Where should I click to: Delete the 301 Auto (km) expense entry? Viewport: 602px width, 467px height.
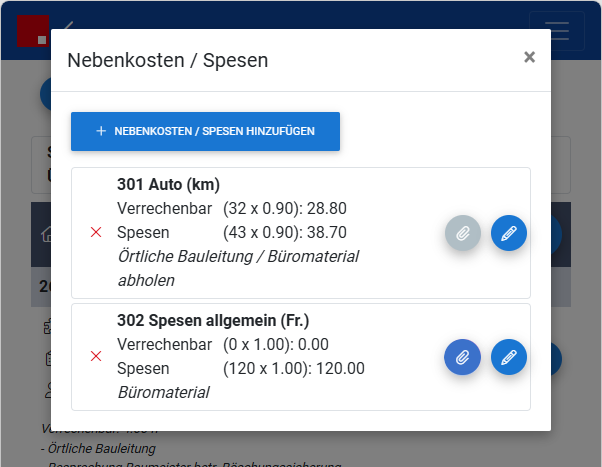point(96,232)
